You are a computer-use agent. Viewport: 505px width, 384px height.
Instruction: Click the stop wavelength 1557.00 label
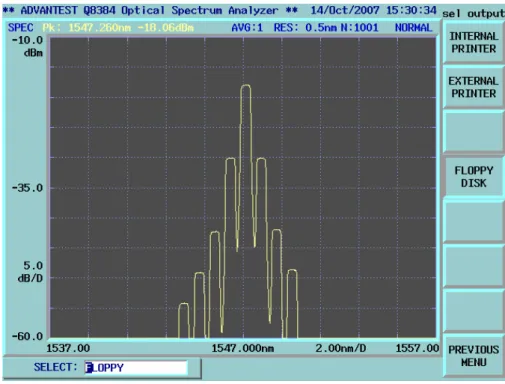point(417,348)
